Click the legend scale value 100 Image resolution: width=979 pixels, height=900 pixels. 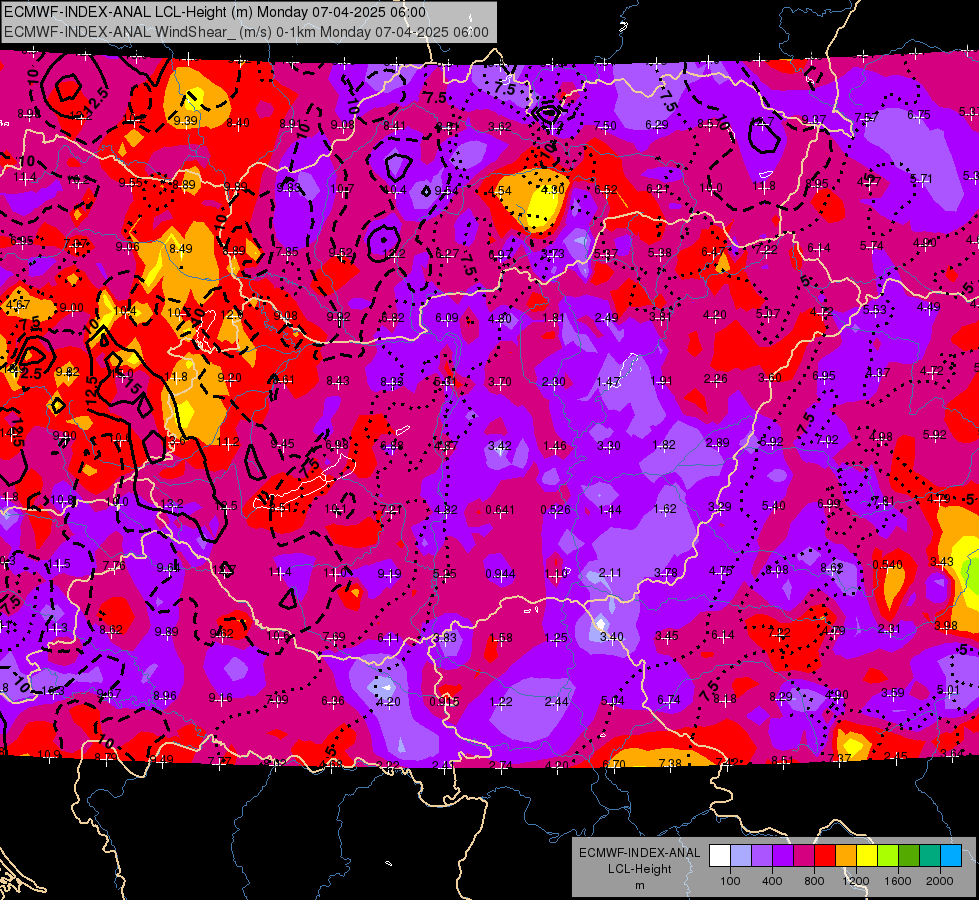[x=730, y=881]
